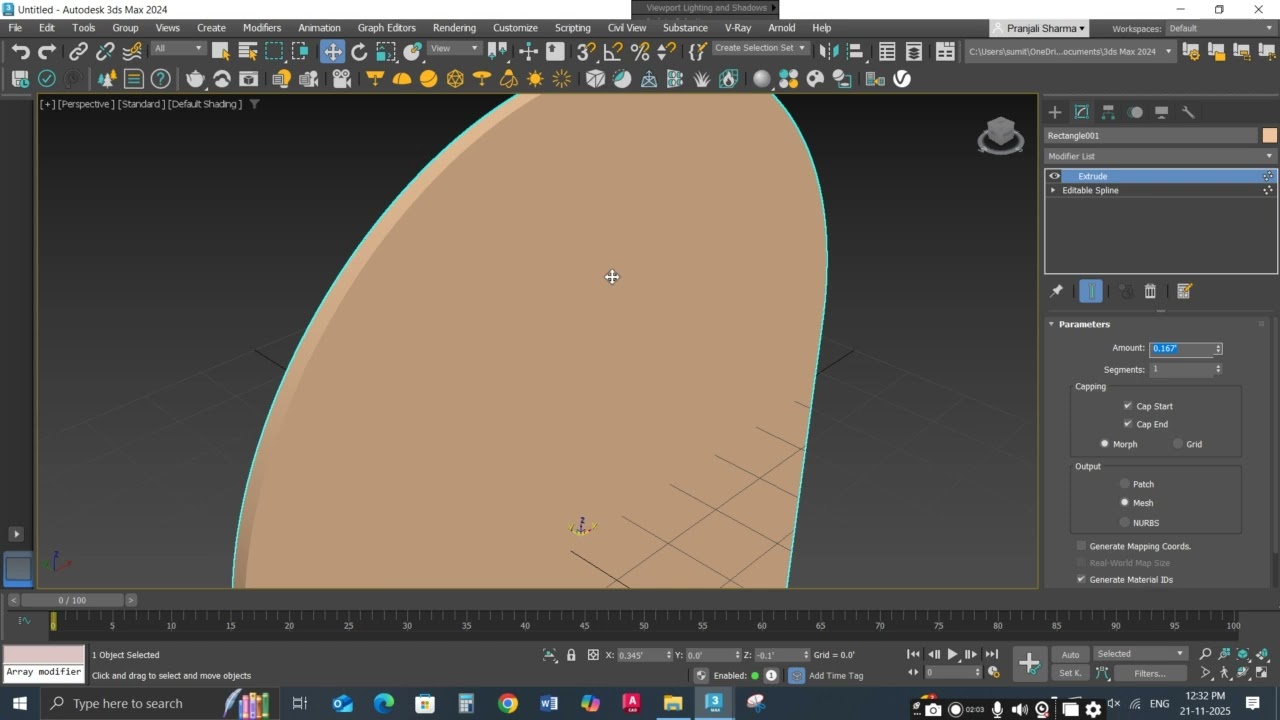
Task: Open the Utilities wrench panel tab
Action: click(1189, 112)
